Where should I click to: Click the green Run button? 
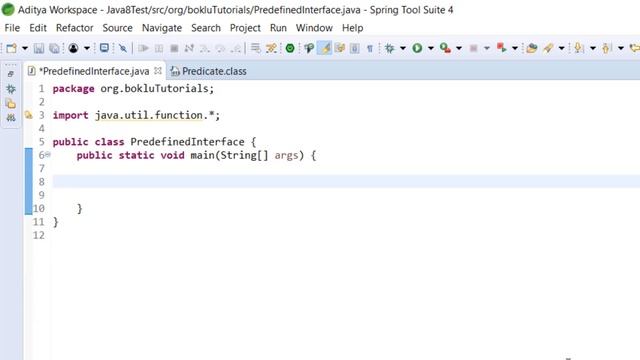[x=417, y=48]
